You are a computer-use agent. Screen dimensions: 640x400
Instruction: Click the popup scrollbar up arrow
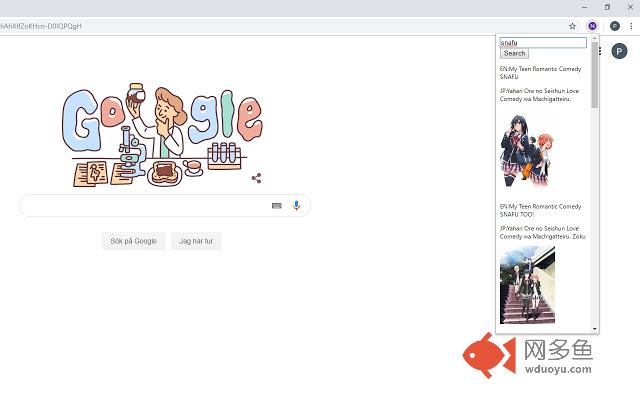pos(595,40)
